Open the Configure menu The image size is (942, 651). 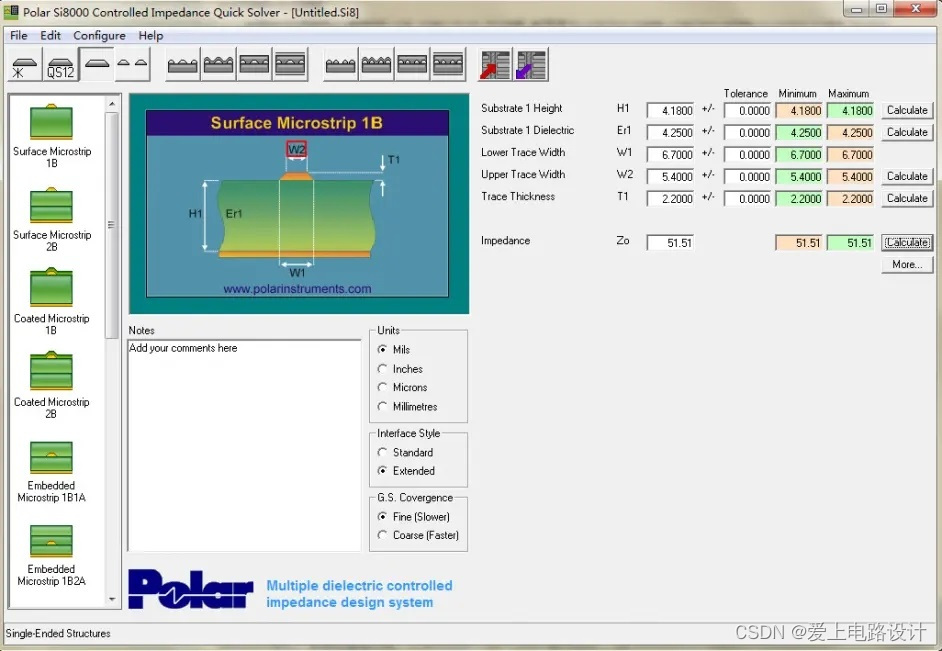[x=99, y=35]
